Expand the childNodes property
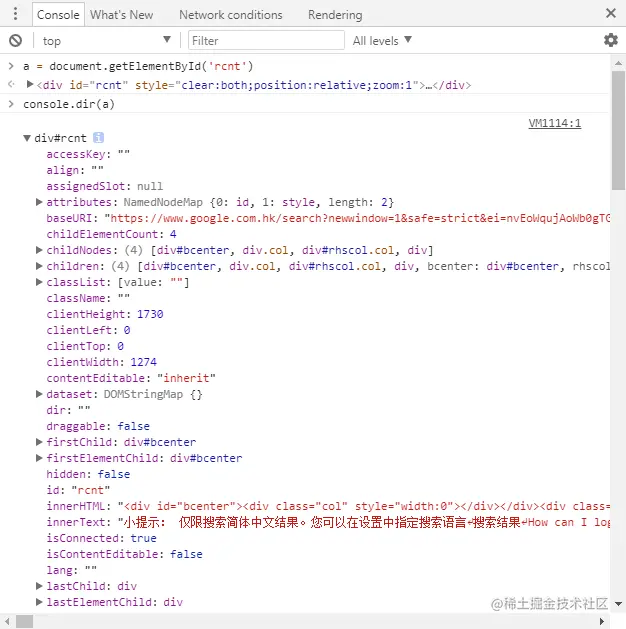 pyautogui.click(x=39, y=250)
